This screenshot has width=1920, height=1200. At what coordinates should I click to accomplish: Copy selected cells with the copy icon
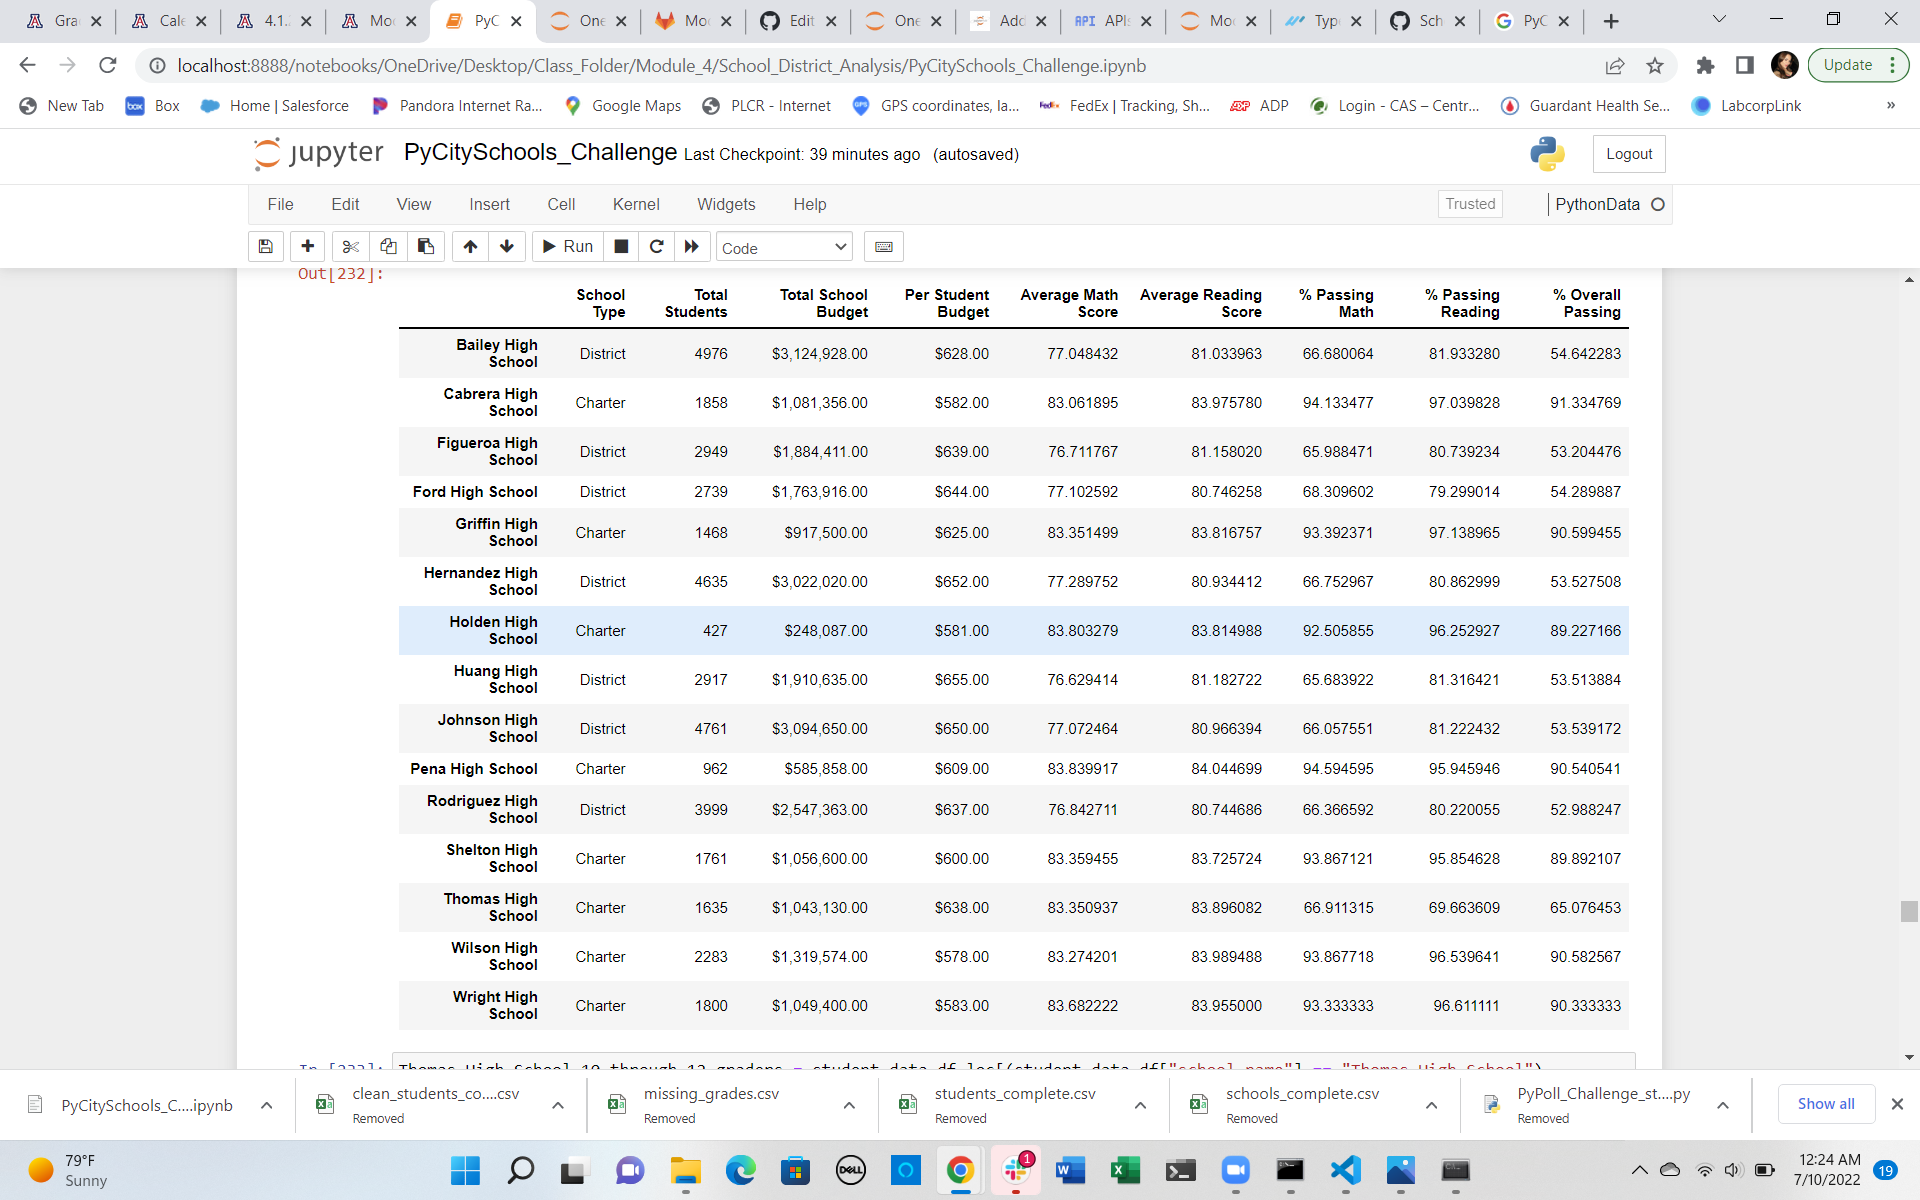pos(388,246)
